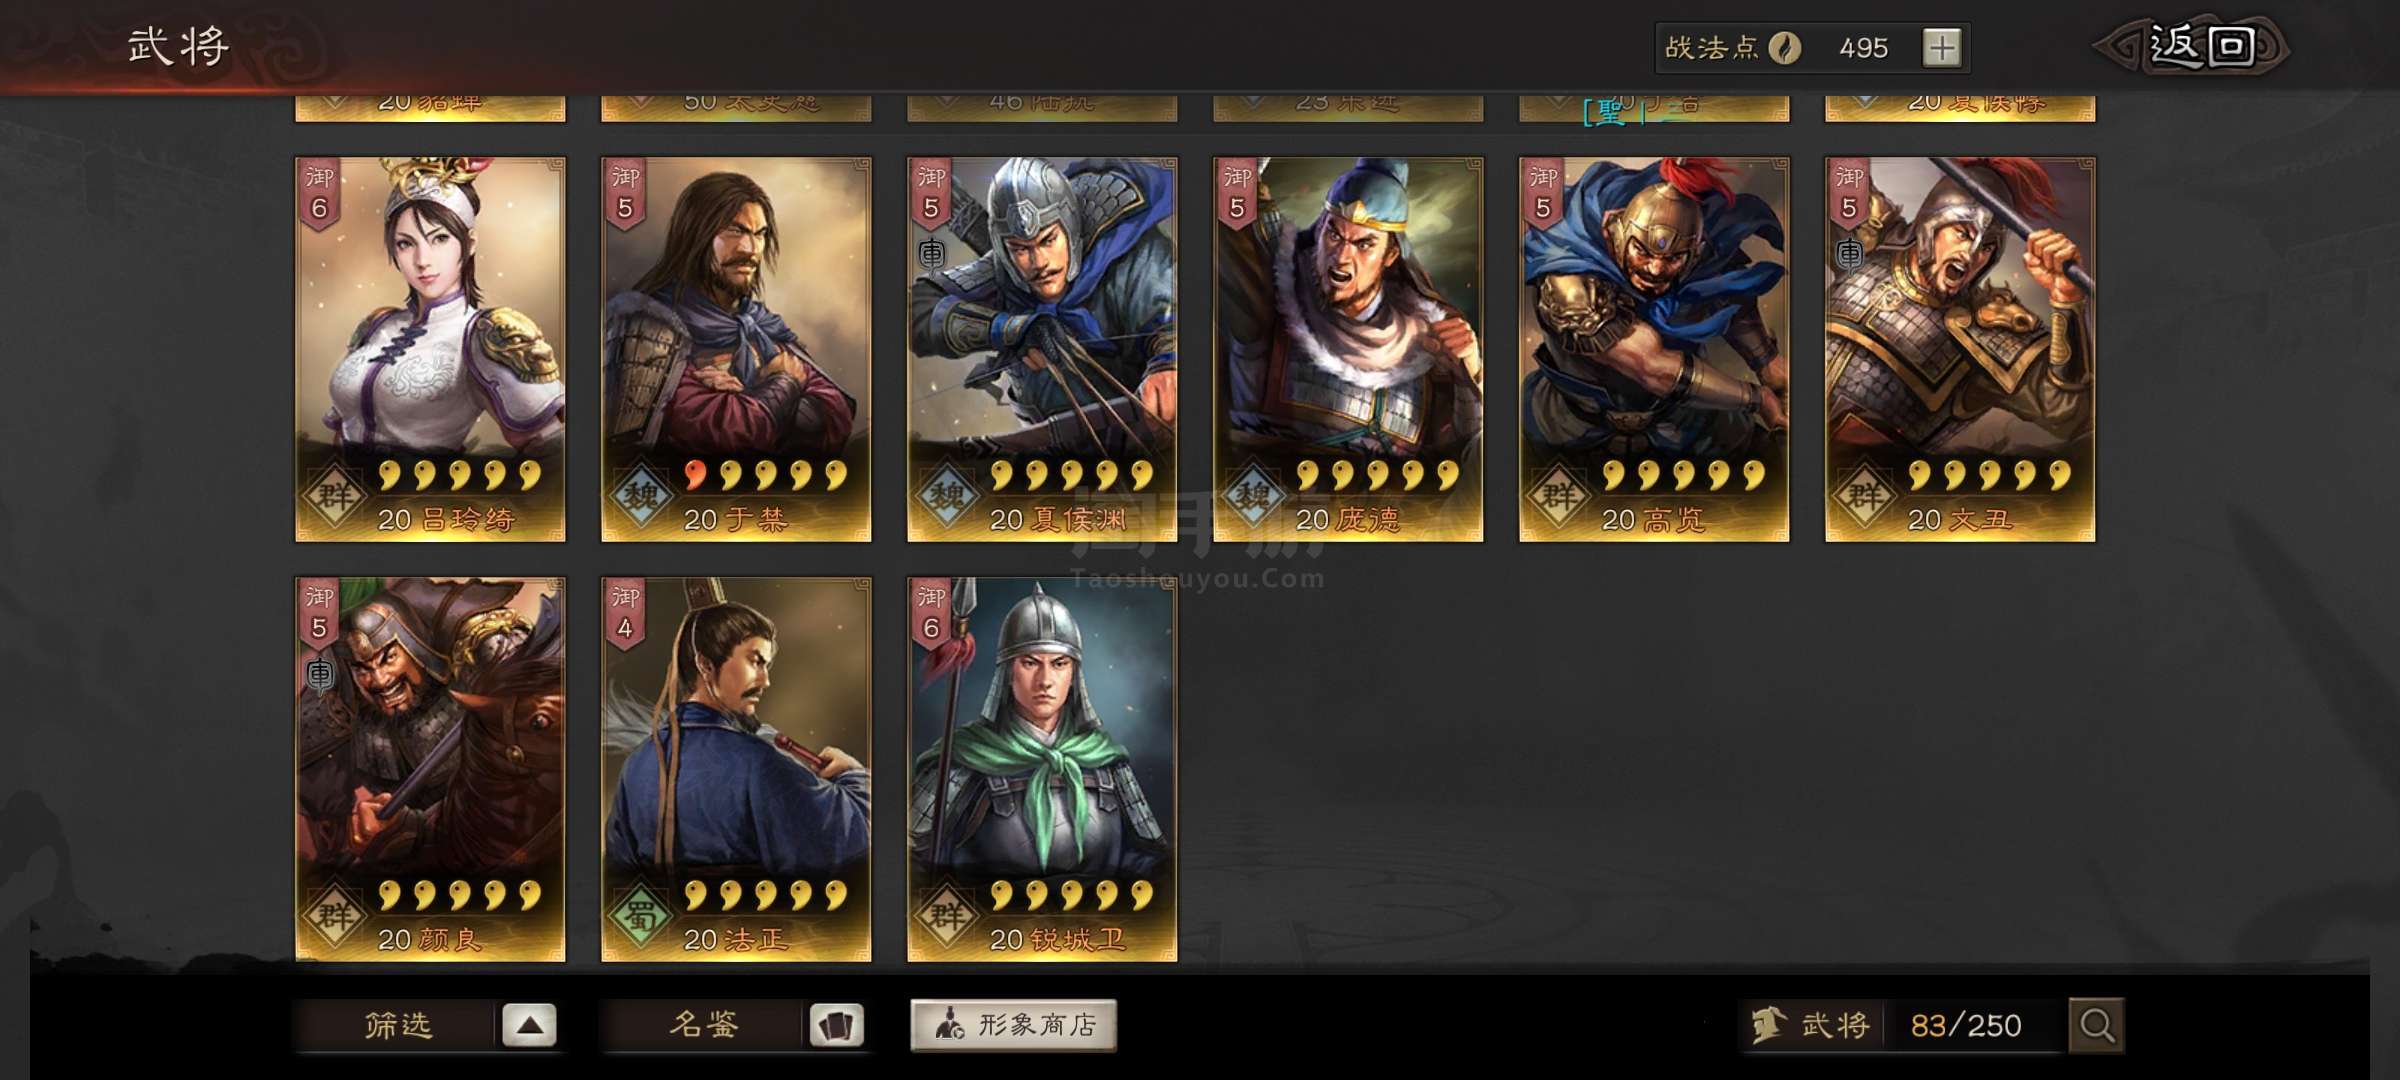Click the 战法点 flame coin icon
The width and height of the screenshot is (2400, 1080).
click(1784, 48)
